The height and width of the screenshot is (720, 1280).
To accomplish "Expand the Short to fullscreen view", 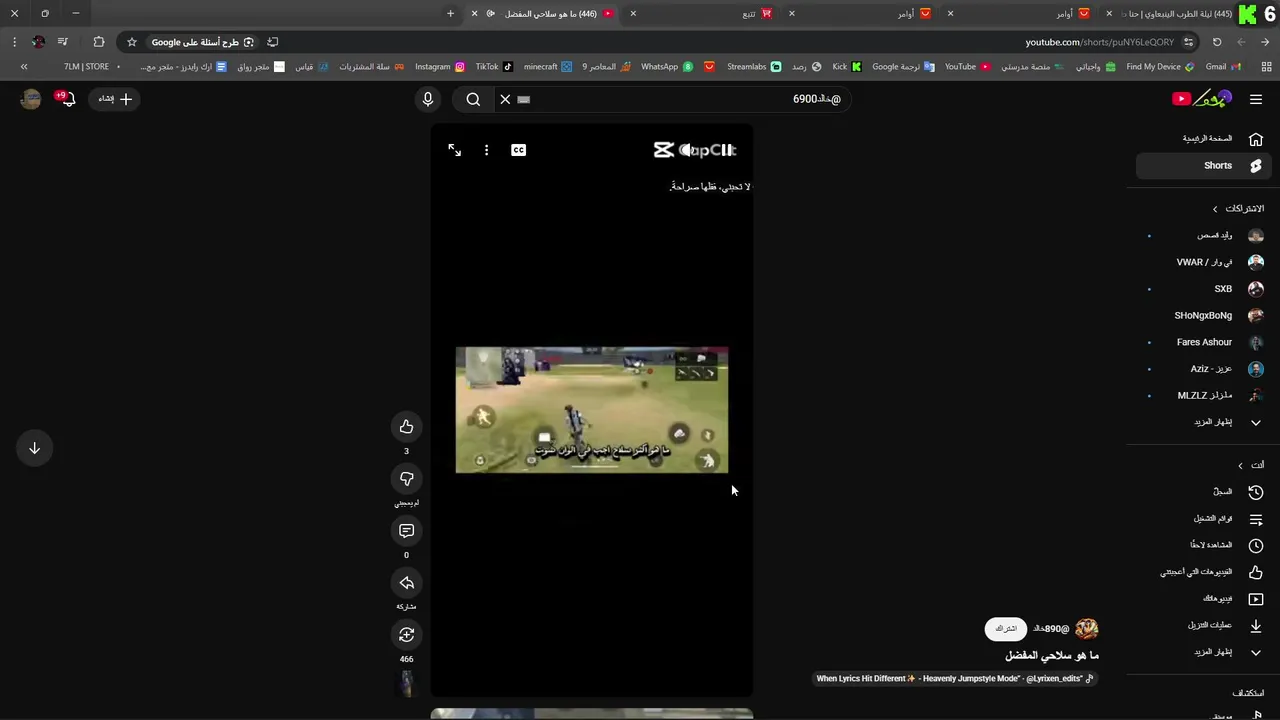I will click(455, 150).
